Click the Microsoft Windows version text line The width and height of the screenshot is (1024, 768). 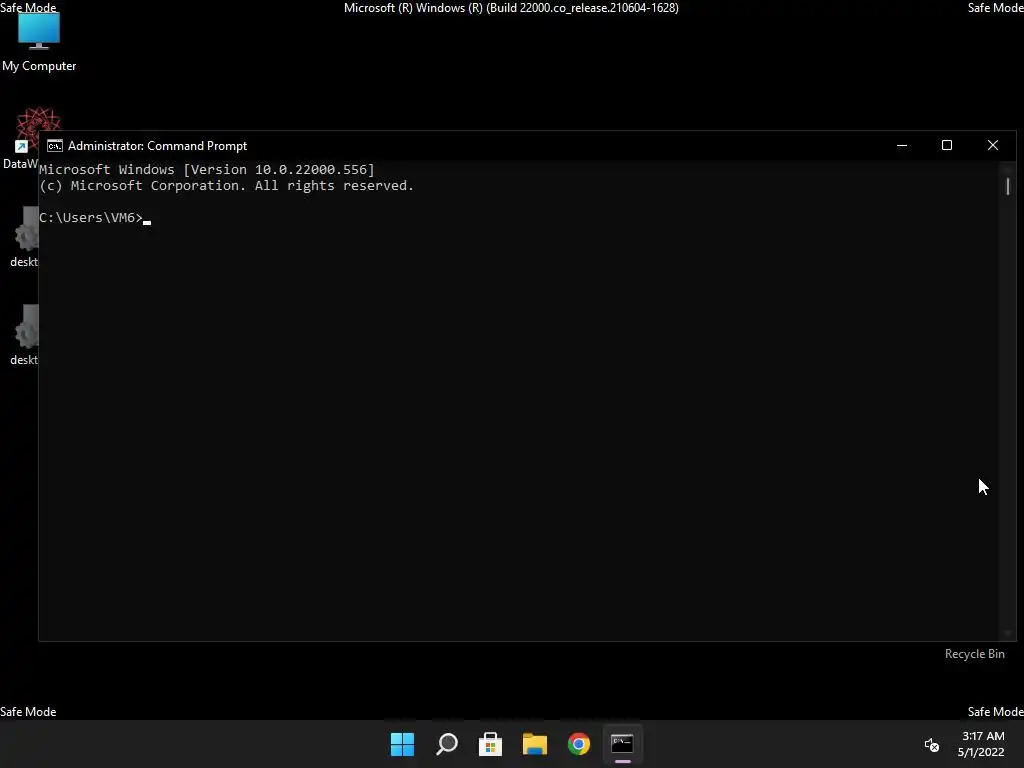click(207, 170)
